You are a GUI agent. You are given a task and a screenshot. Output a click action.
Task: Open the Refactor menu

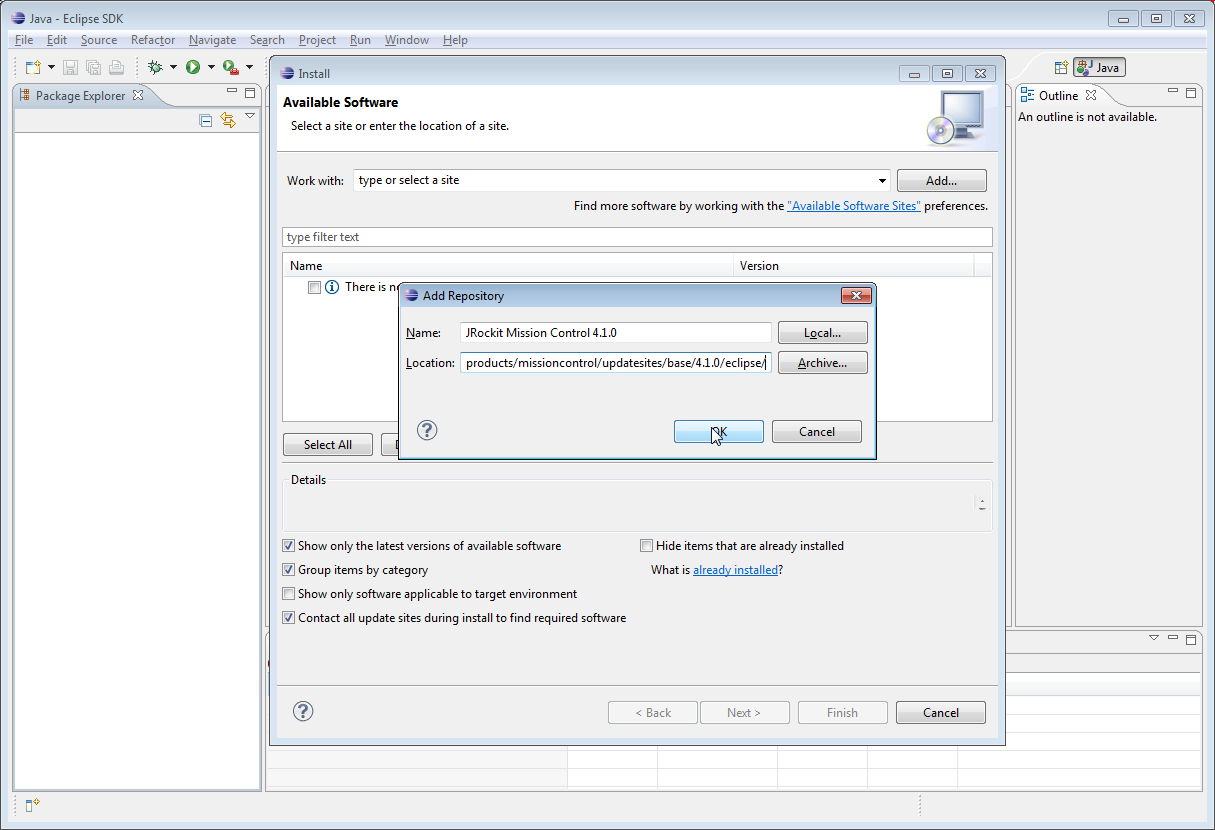coord(153,40)
